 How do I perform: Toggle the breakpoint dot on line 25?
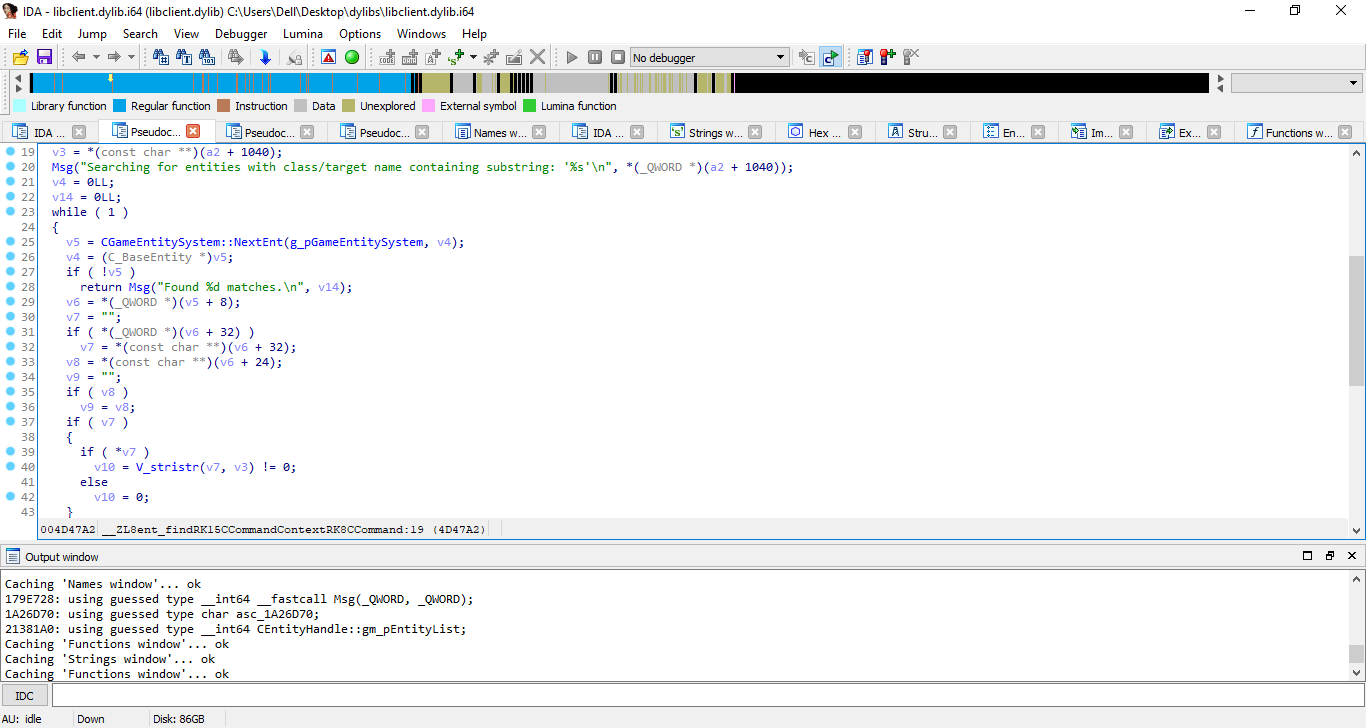click(10, 242)
